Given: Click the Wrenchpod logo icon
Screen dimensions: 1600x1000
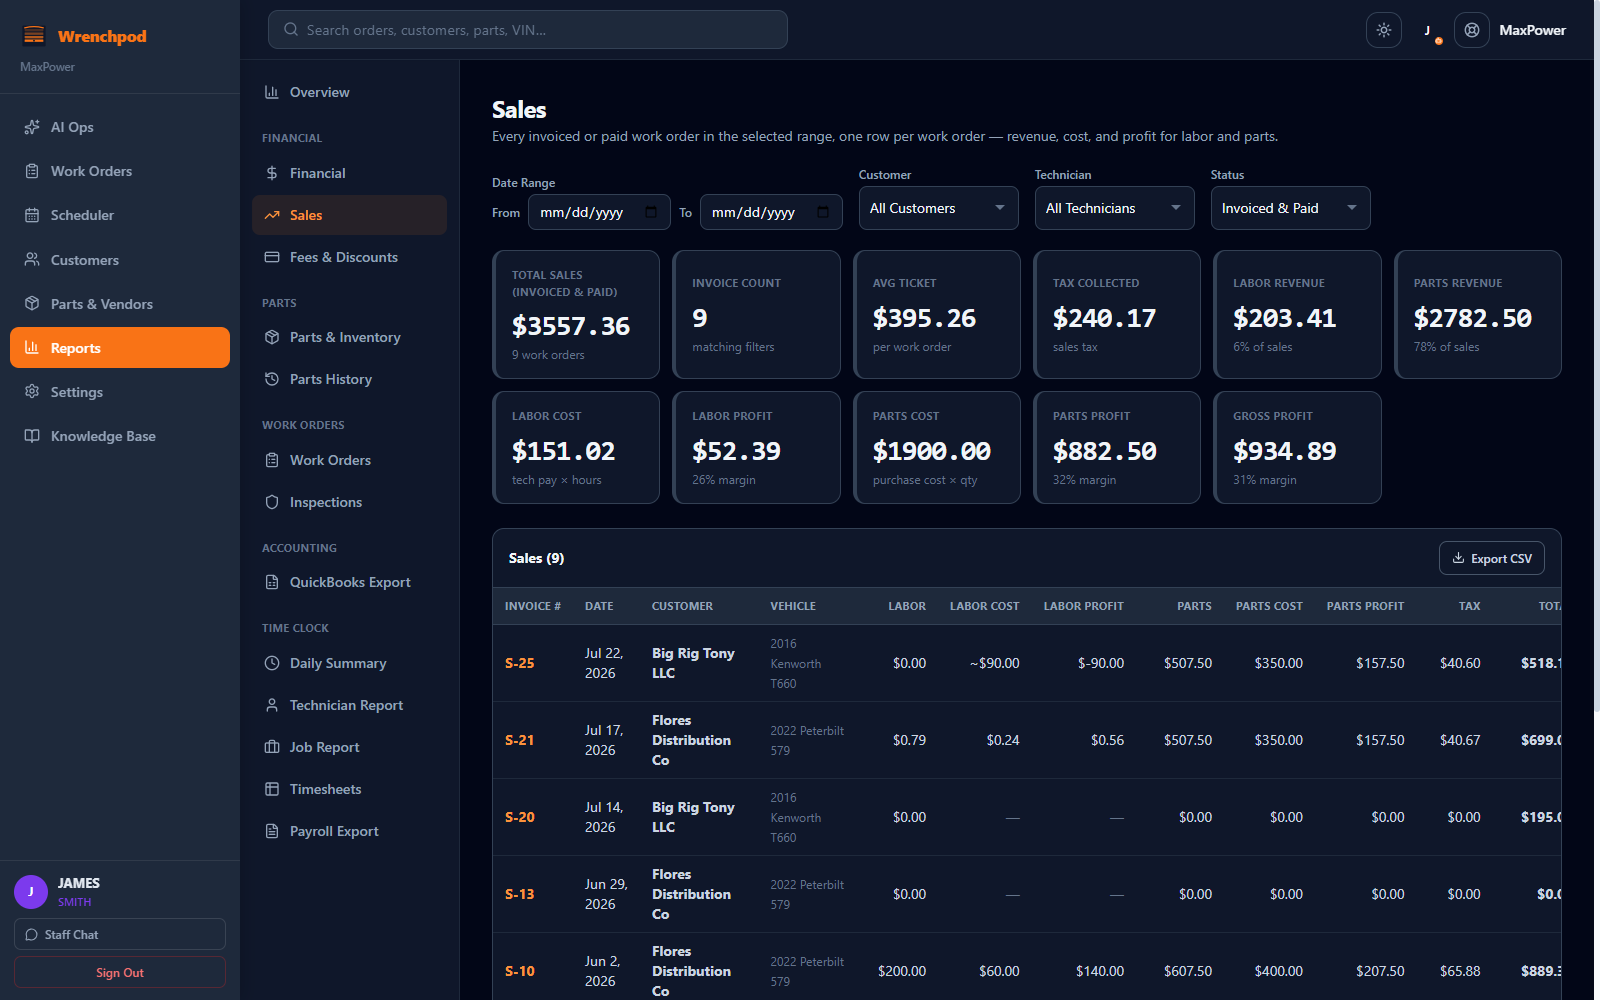Looking at the screenshot, I should tap(34, 36).
